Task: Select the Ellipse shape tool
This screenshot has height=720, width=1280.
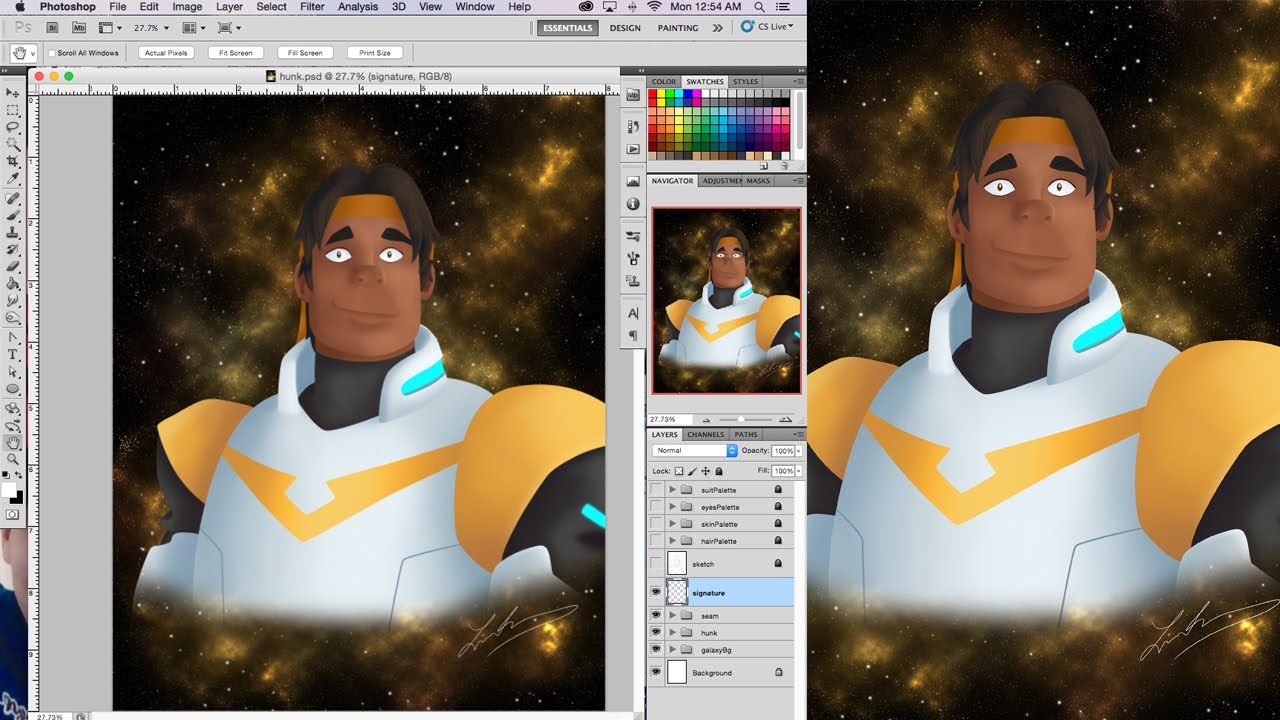Action: click(x=13, y=388)
